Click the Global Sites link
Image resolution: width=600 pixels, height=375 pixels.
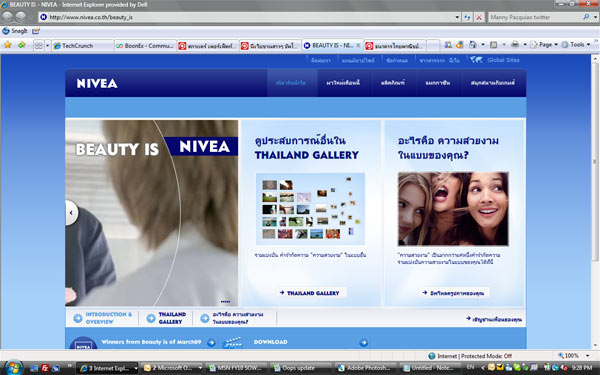tap(503, 60)
